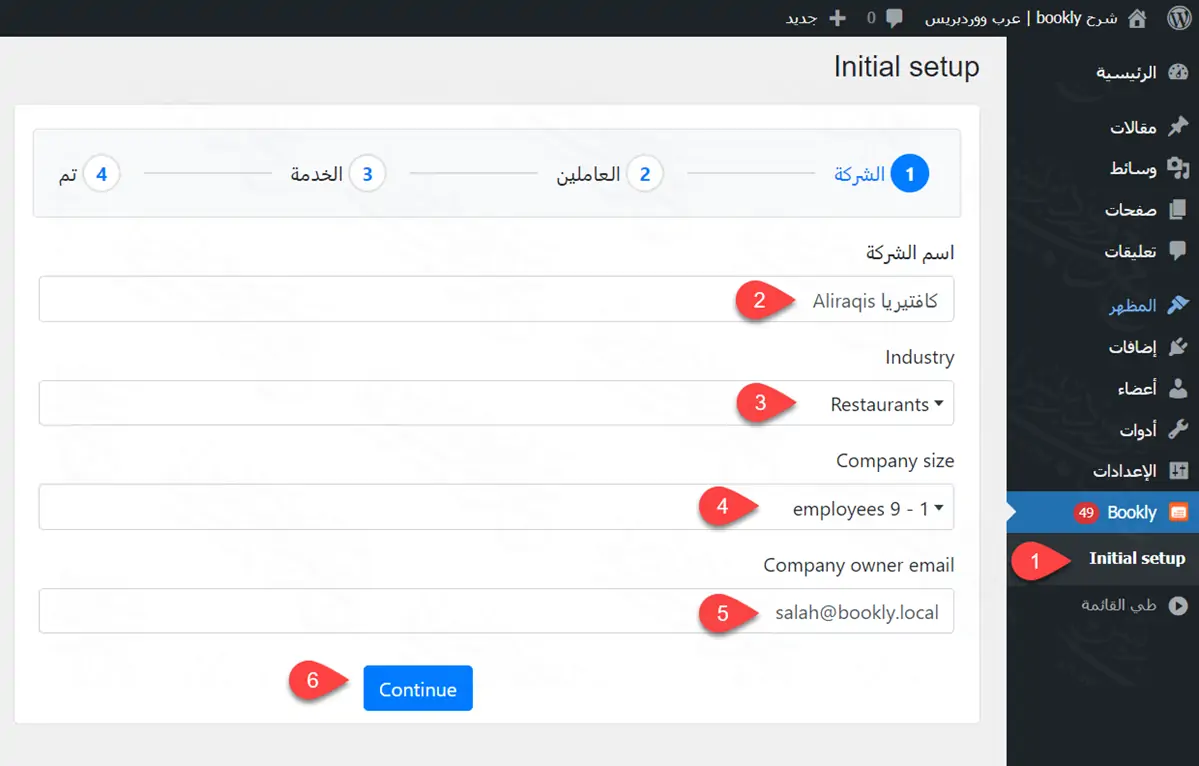Open the Bookly calendar icon
Image resolution: width=1199 pixels, height=766 pixels.
point(1179,512)
